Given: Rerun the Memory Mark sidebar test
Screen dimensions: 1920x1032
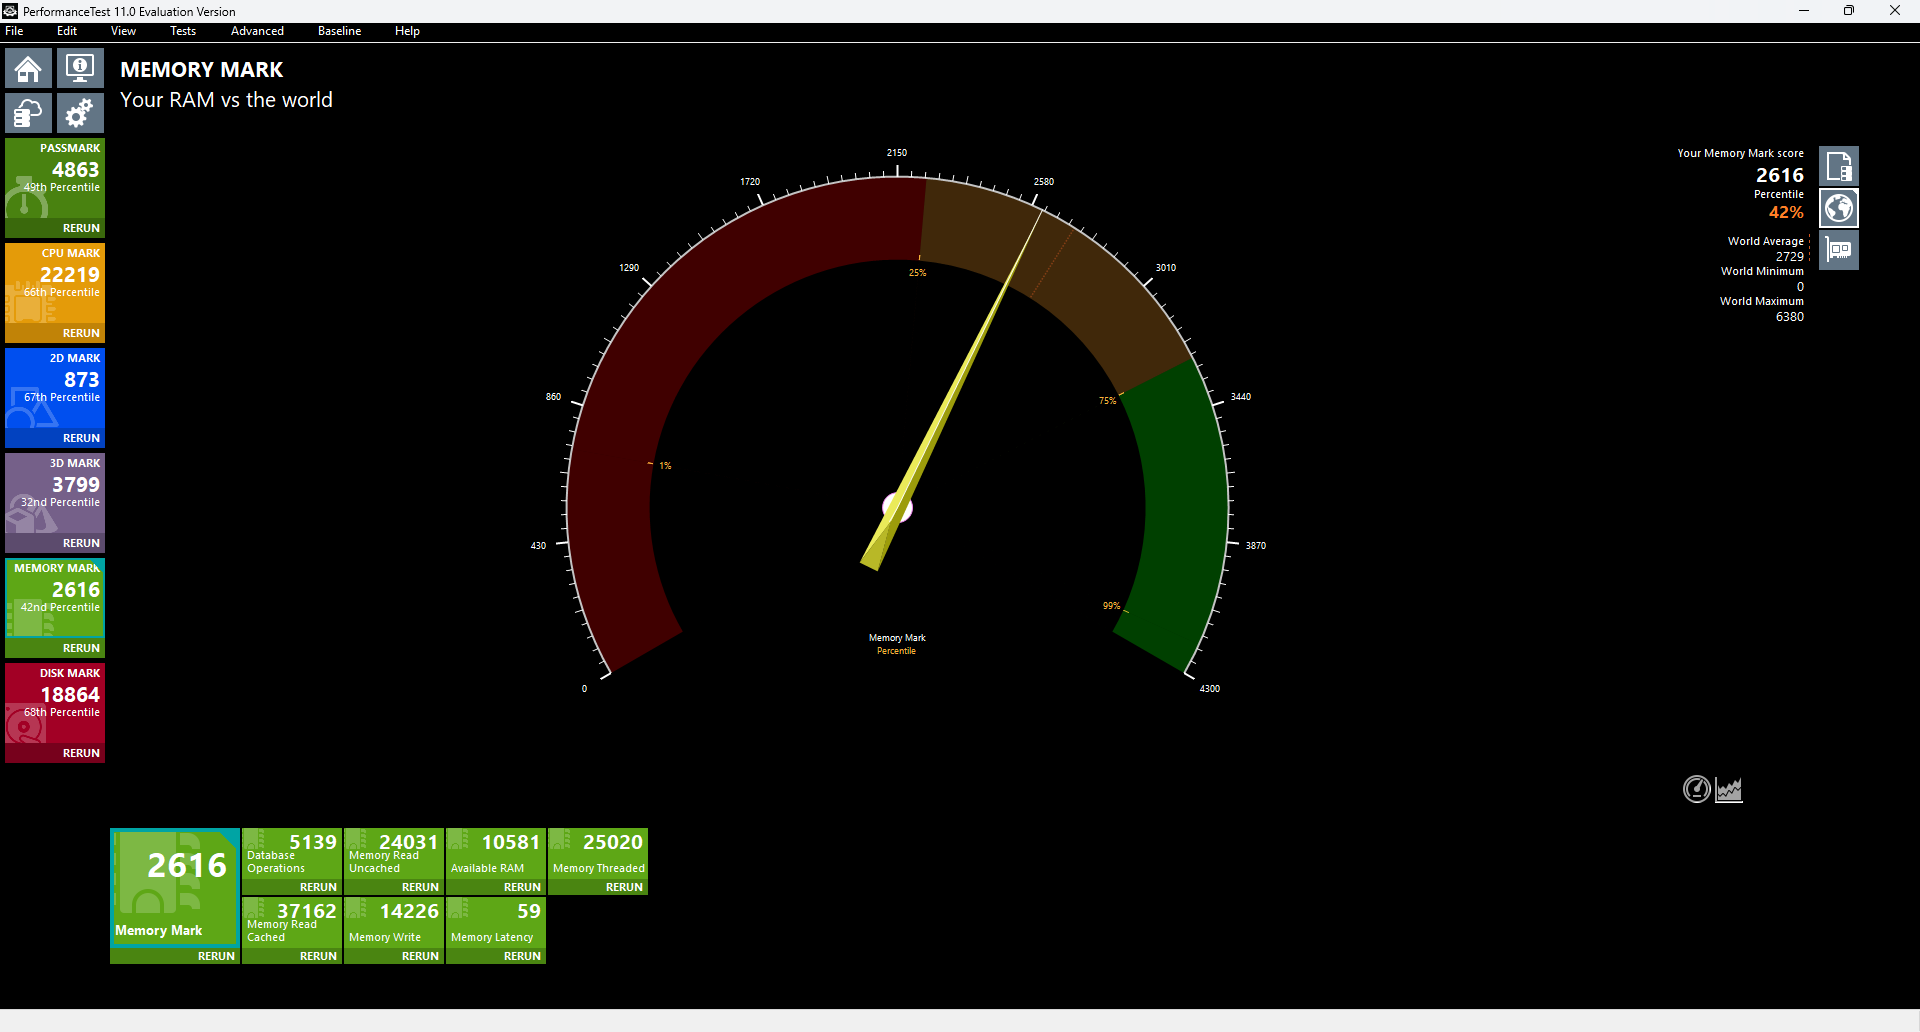Looking at the screenshot, I should [x=81, y=648].
